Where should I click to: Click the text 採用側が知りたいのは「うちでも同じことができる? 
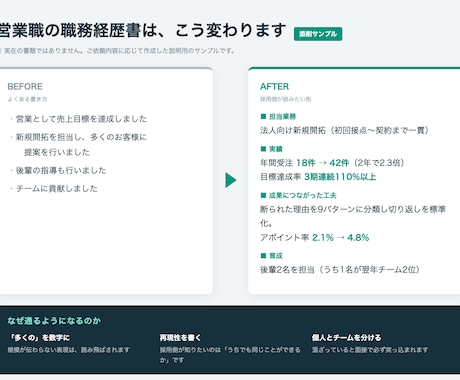[230, 350]
